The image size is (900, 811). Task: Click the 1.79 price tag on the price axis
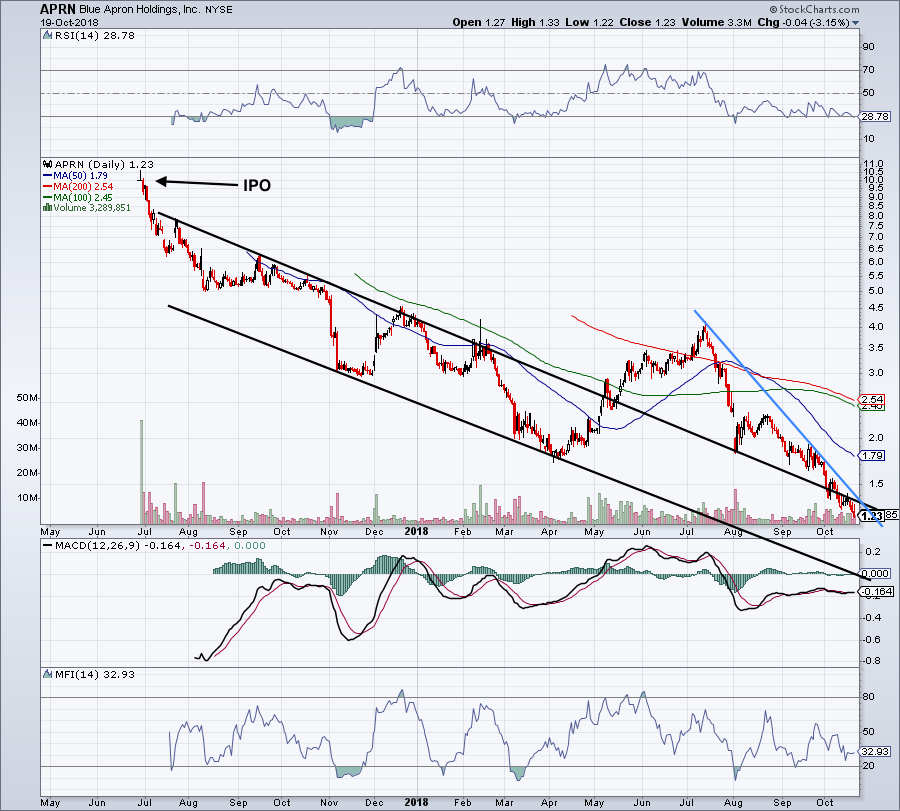(x=872, y=456)
